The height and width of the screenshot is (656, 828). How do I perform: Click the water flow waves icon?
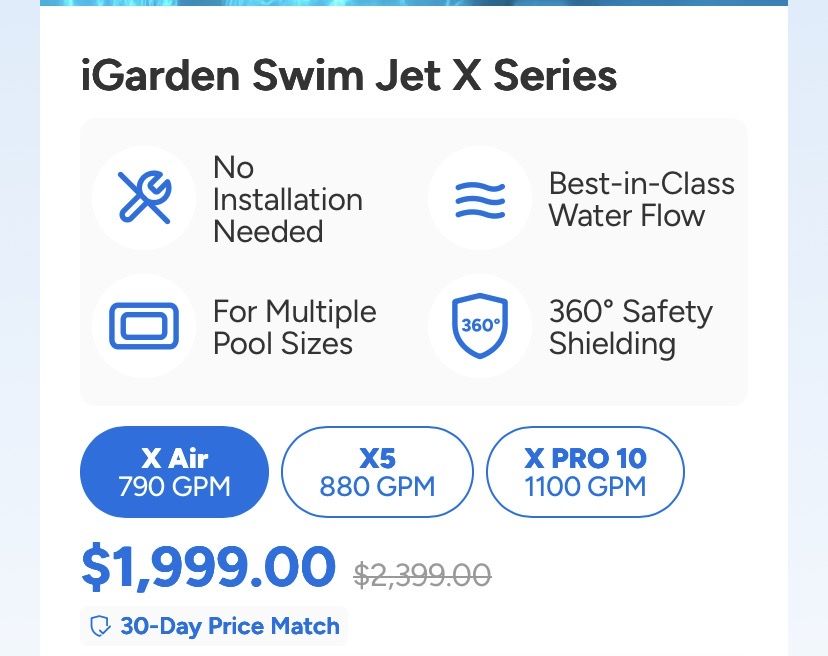480,200
